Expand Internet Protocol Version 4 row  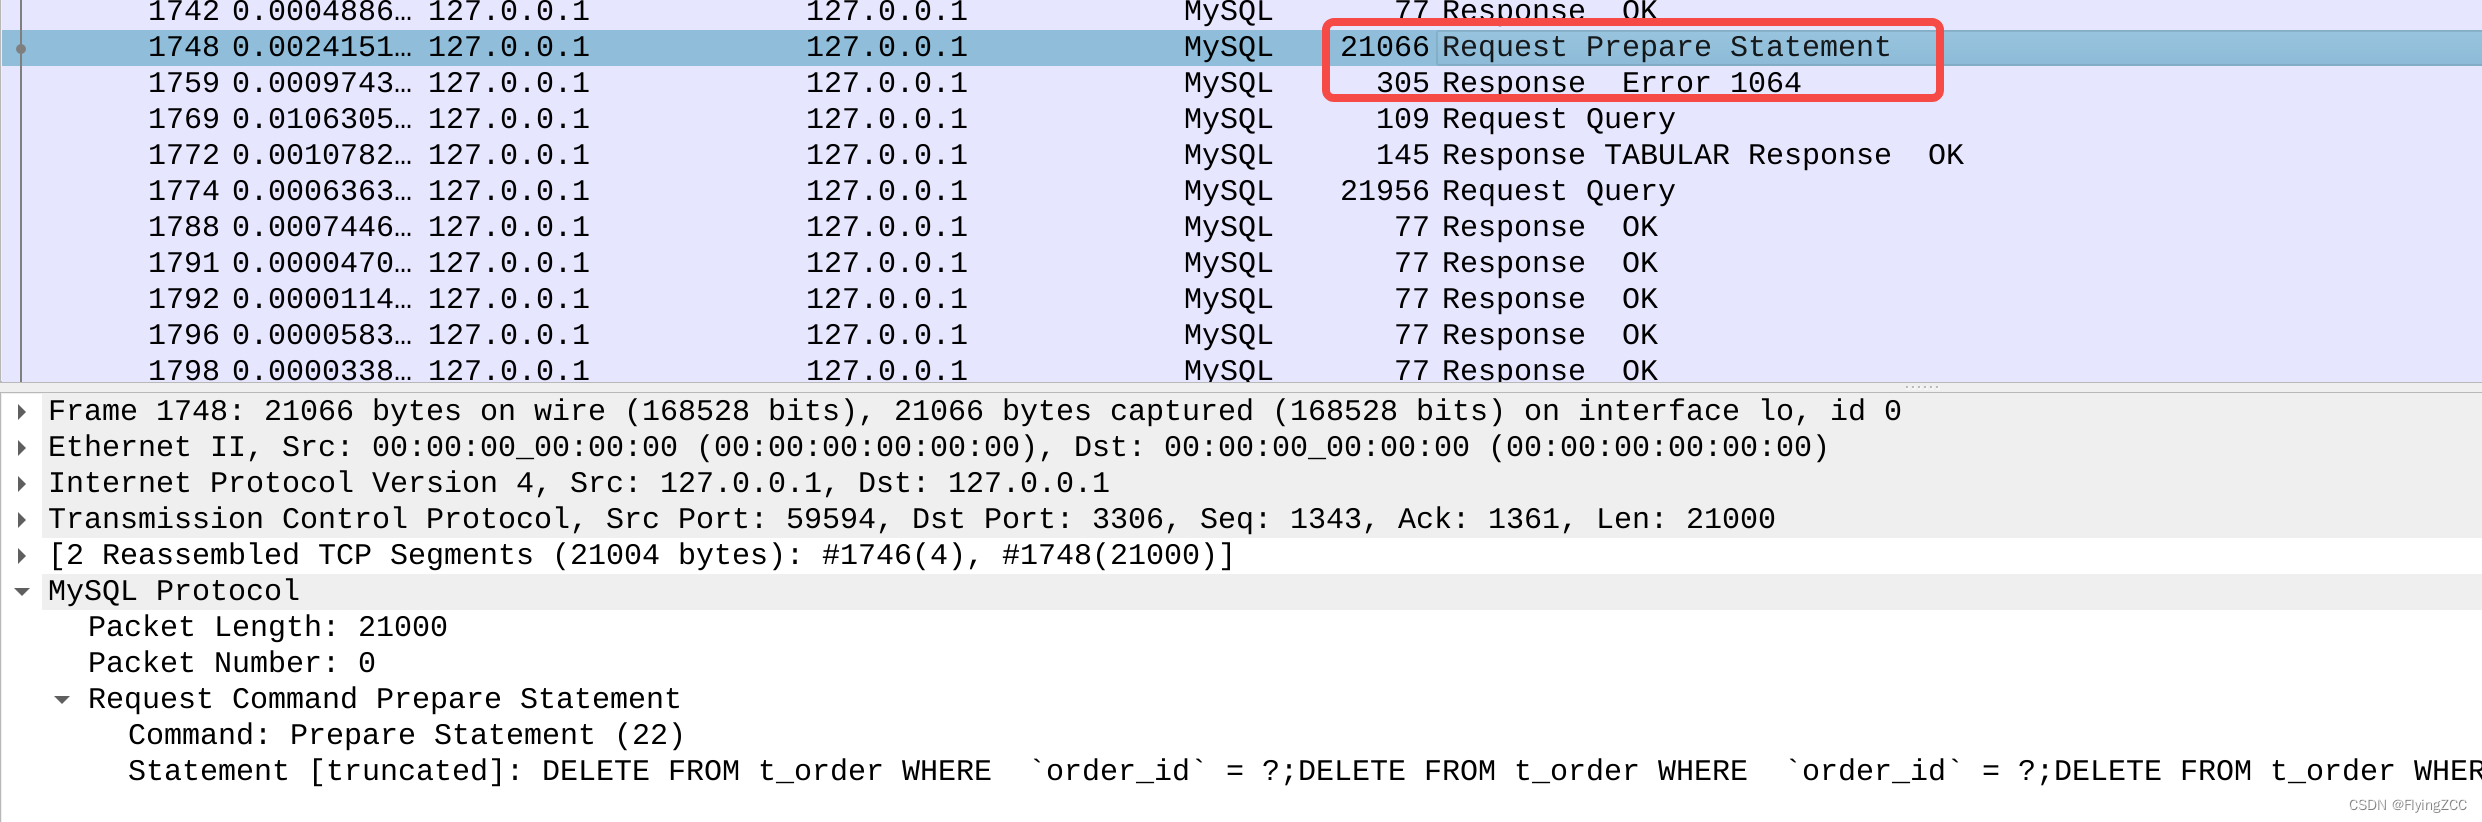point(22,483)
